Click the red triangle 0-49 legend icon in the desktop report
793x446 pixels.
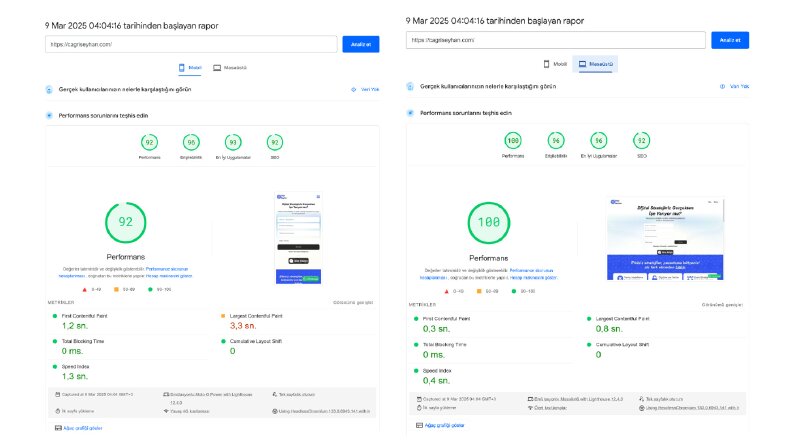[x=446, y=291]
